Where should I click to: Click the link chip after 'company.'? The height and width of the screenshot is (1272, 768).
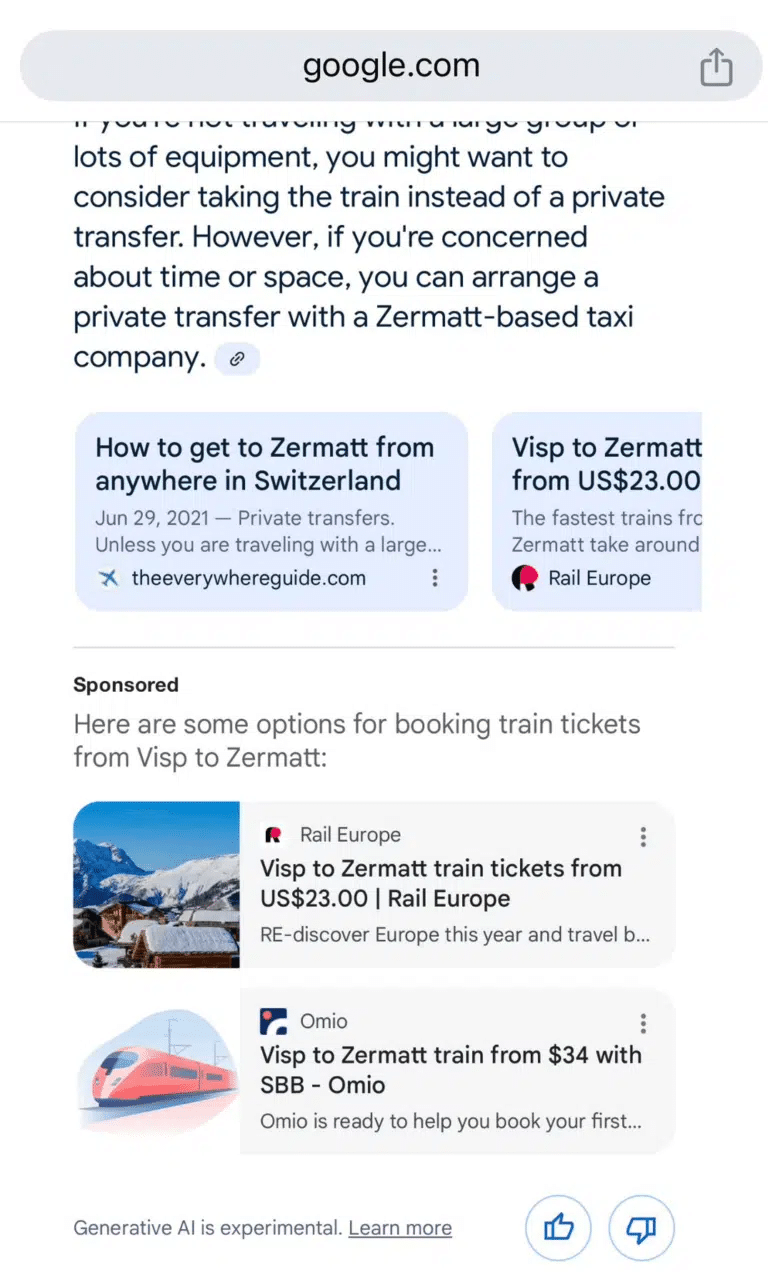click(237, 359)
